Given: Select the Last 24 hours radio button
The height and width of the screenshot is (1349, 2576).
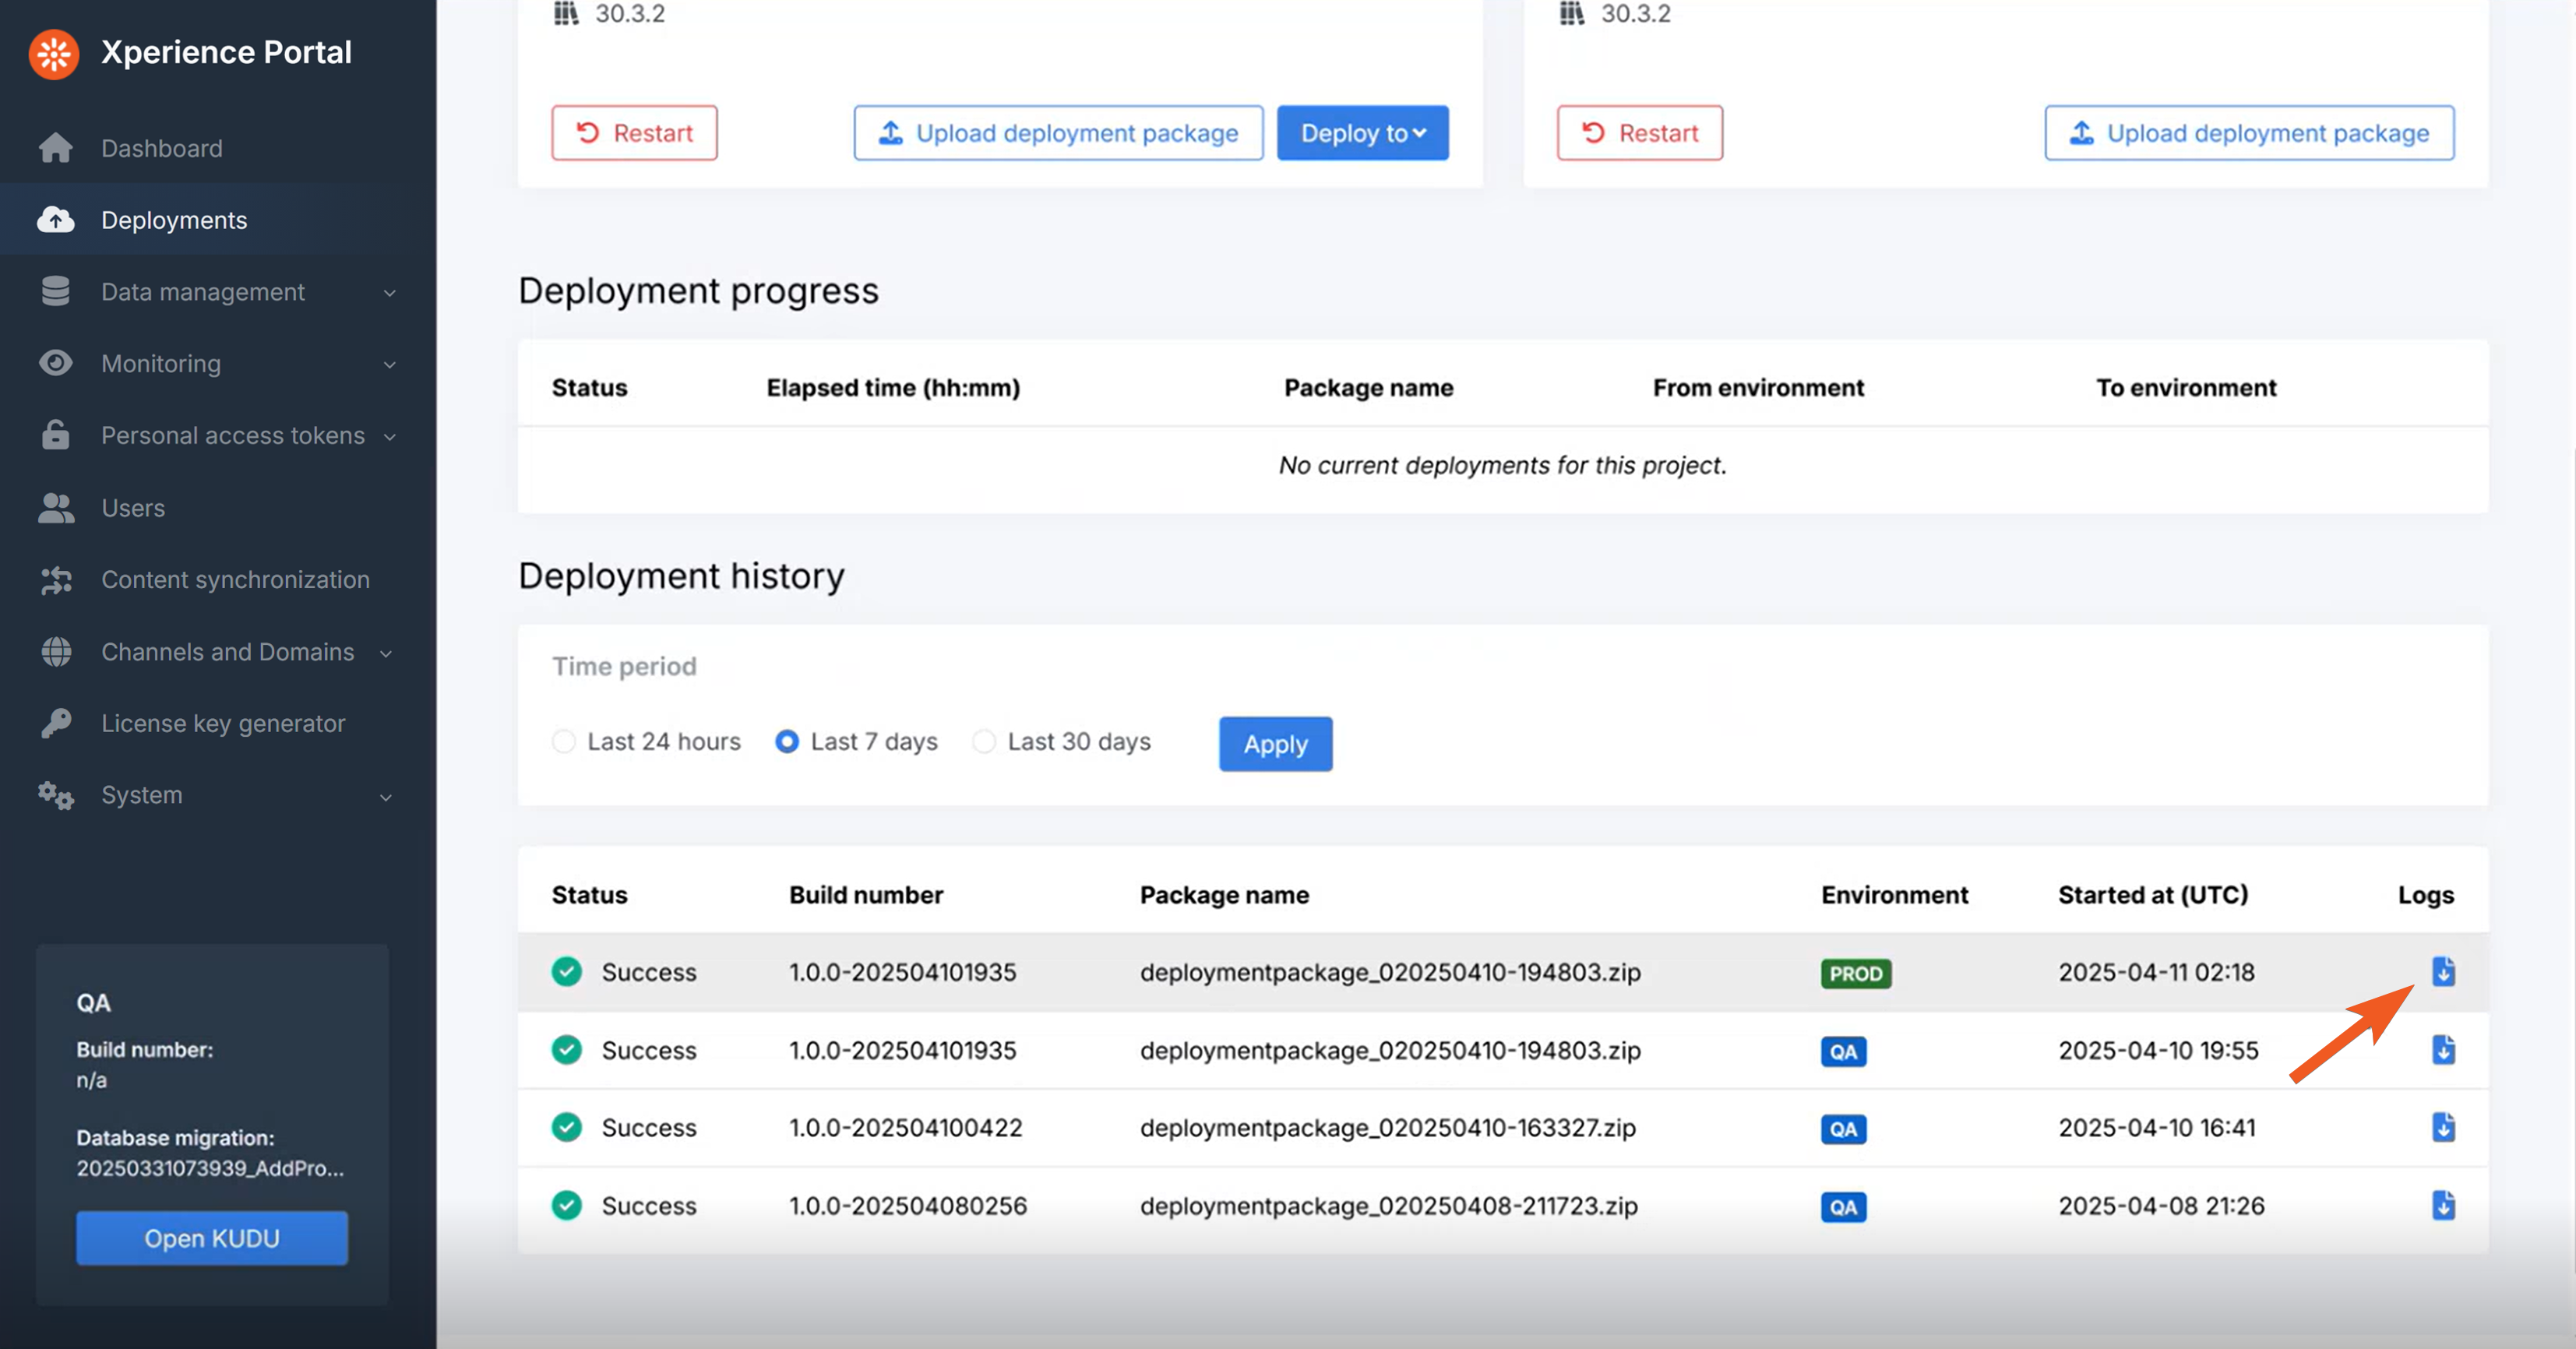Looking at the screenshot, I should click(564, 741).
